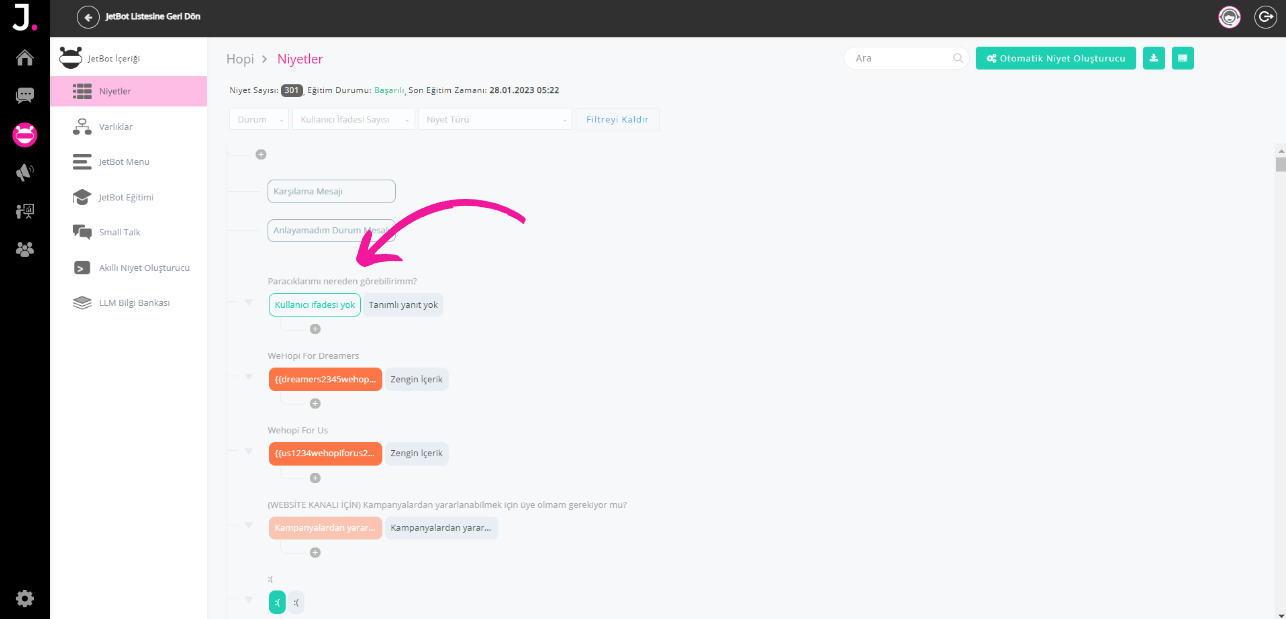Add child under Wehopi For Us
1286x619 pixels.
point(315,478)
